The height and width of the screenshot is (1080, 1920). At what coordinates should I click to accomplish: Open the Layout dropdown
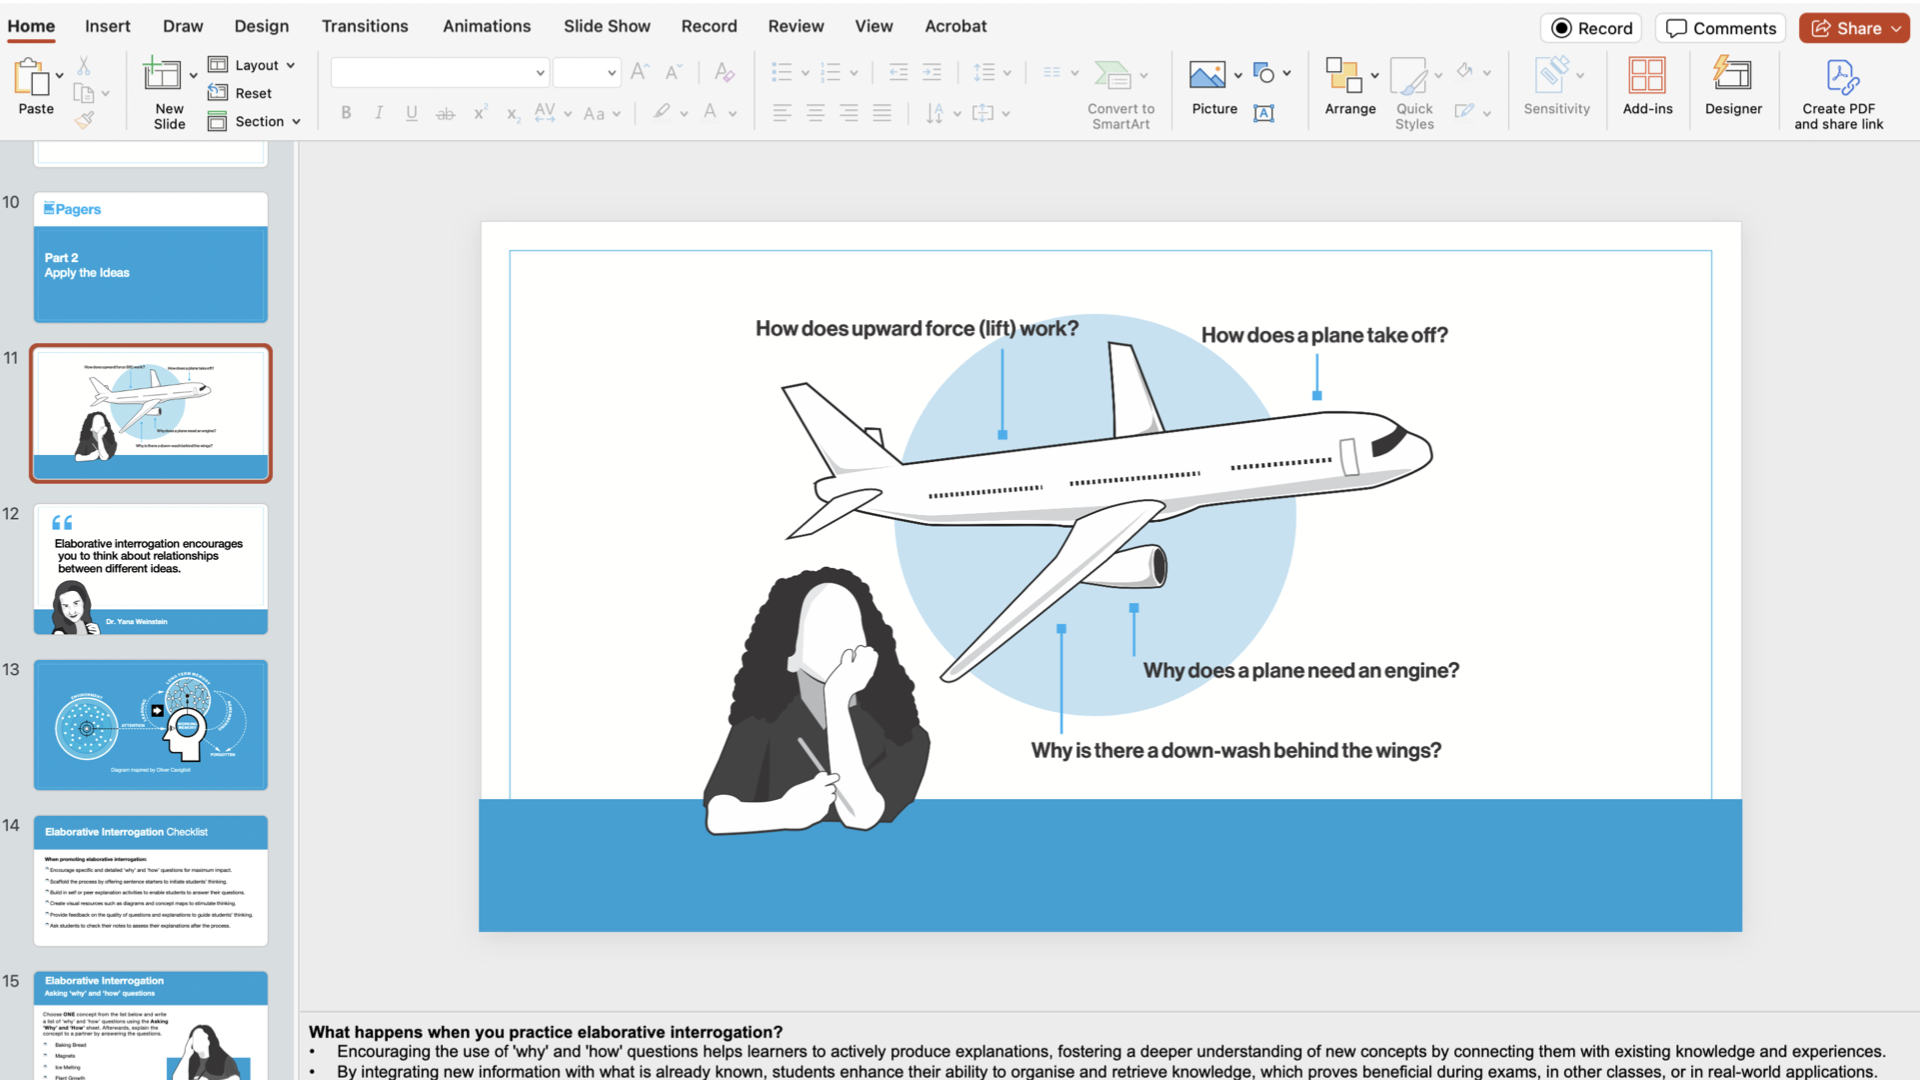coord(252,65)
